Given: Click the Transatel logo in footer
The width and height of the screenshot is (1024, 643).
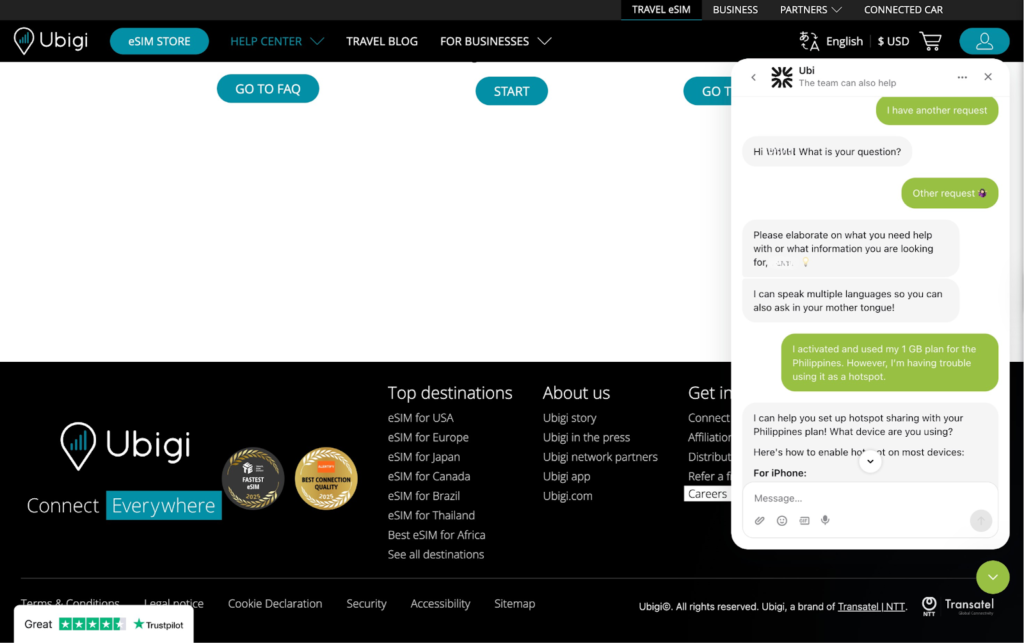Looking at the screenshot, I should tap(957, 606).
